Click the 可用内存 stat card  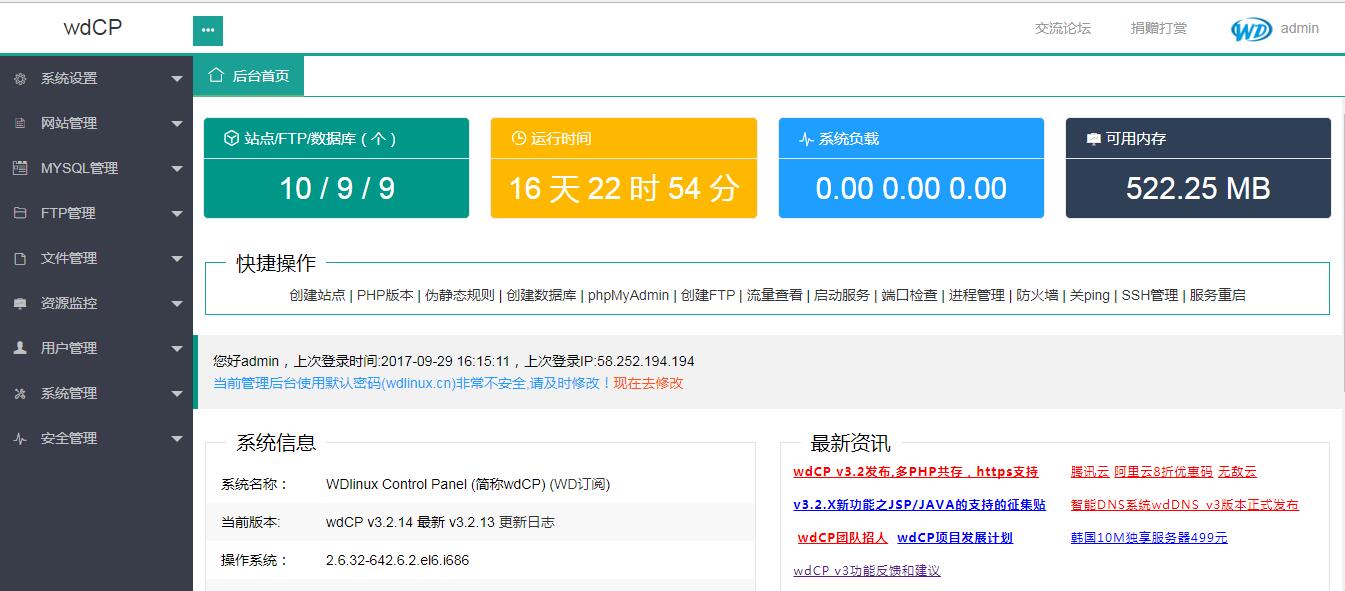[x=1198, y=168]
